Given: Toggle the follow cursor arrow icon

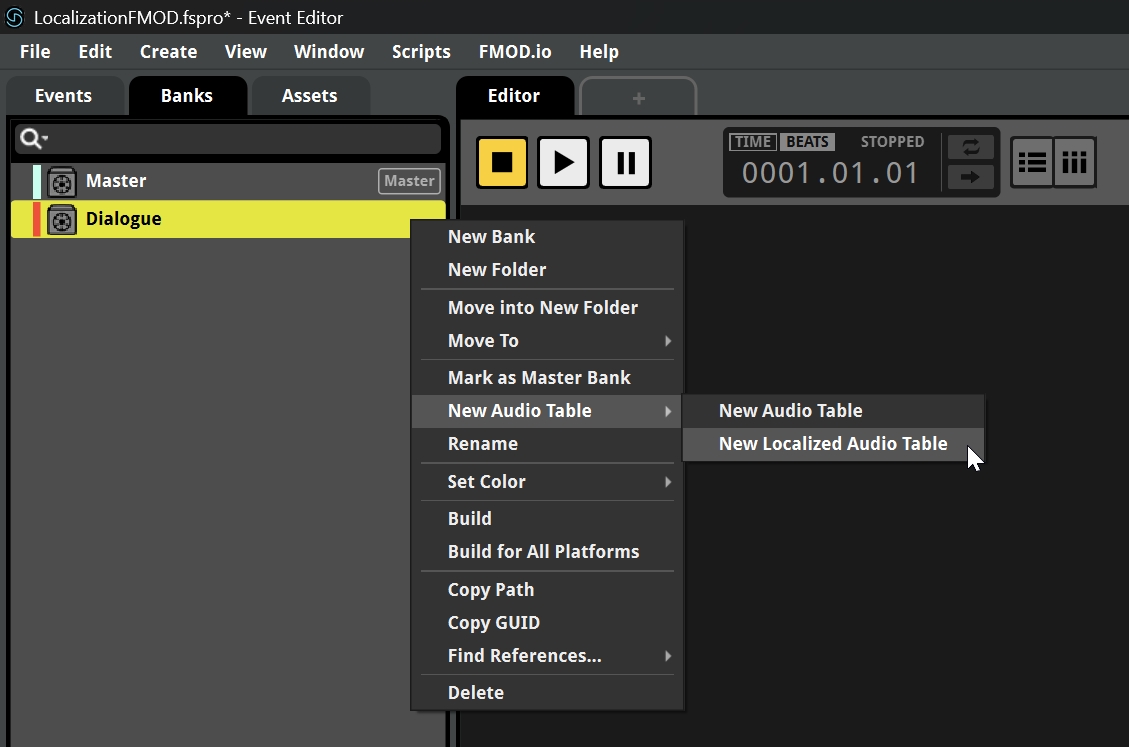Looking at the screenshot, I should [x=970, y=177].
